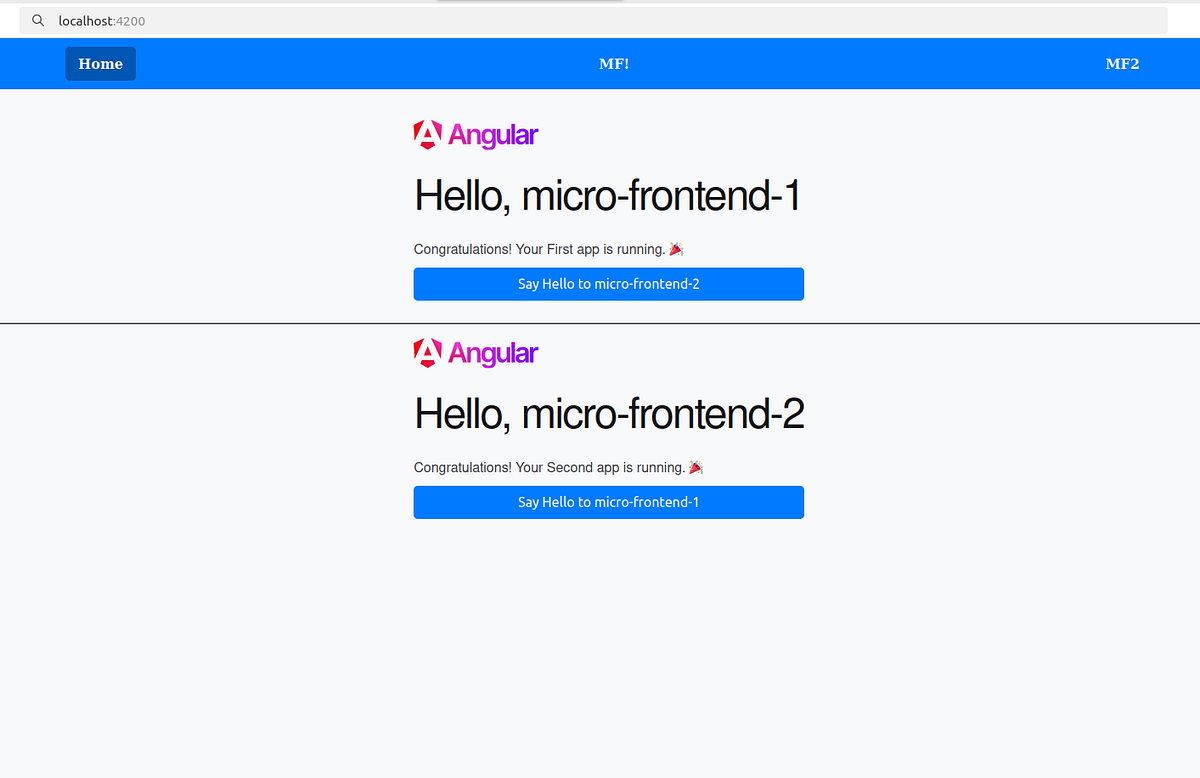Click the divider line between the two micro-frontends
Viewport: 1200px width, 778px height.
click(x=600, y=322)
